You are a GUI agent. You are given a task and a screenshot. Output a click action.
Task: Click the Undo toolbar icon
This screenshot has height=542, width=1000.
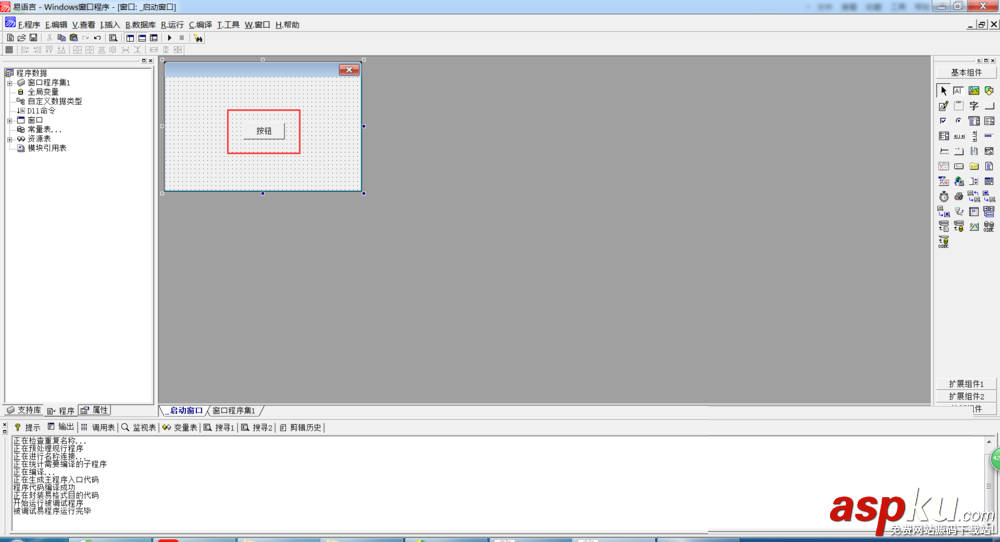point(98,38)
